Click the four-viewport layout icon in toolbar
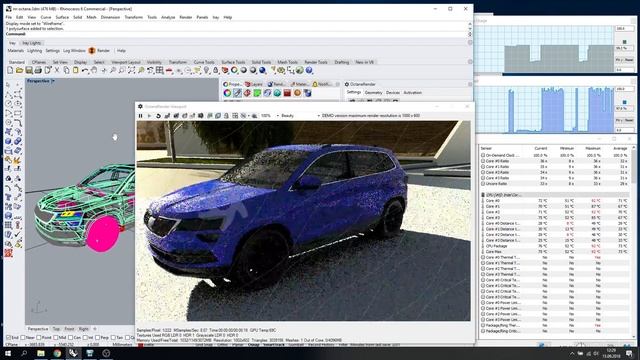The image size is (640, 360). coord(160,71)
